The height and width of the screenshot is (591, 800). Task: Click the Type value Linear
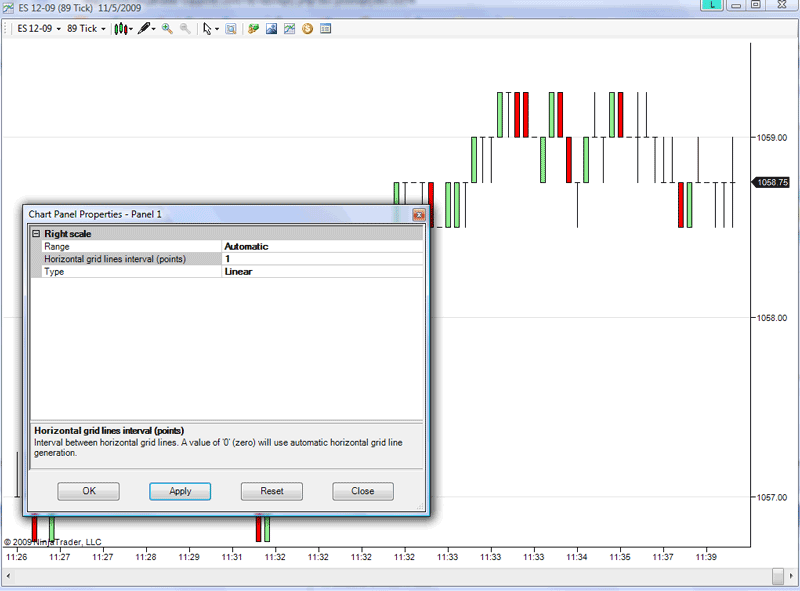point(323,272)
